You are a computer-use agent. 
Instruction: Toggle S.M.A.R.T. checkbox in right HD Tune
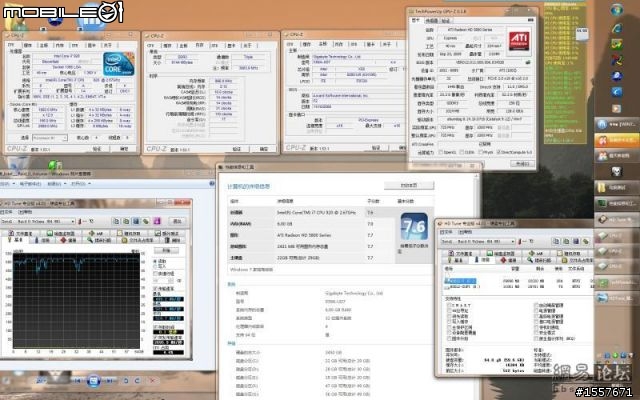[x=449, y=305]
